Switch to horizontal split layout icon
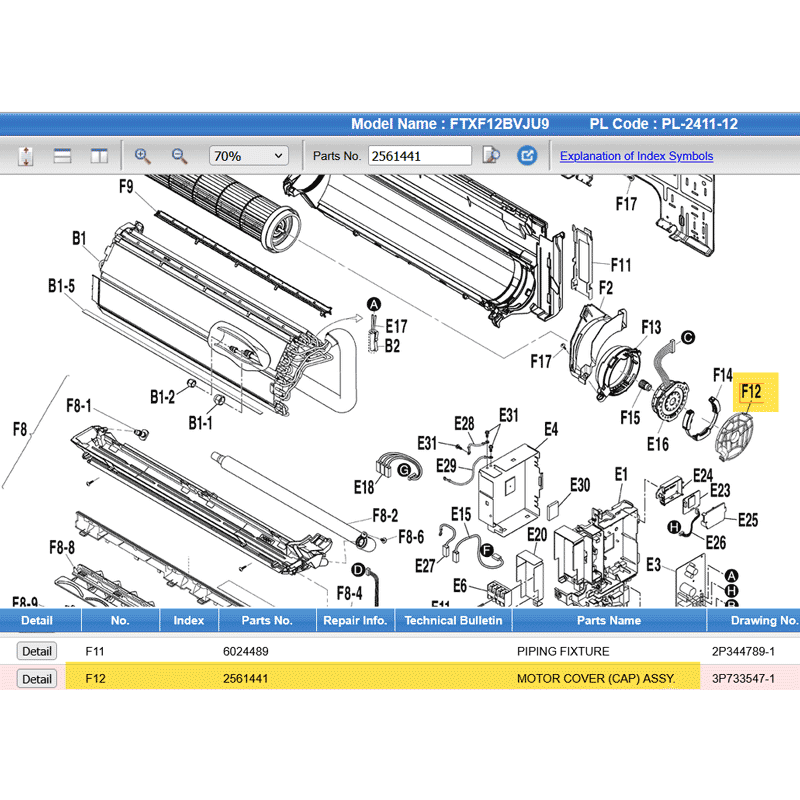 pos(62,156)
